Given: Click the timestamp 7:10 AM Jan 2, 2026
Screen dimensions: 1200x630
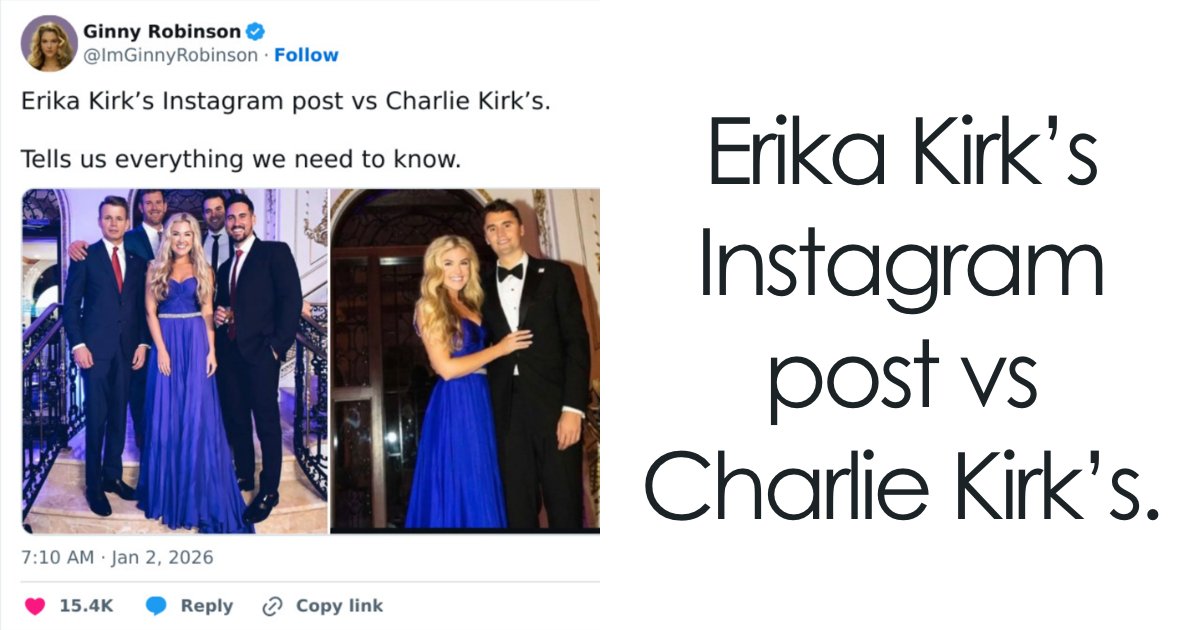Looking at the screenshot, I should pos(117,558).
